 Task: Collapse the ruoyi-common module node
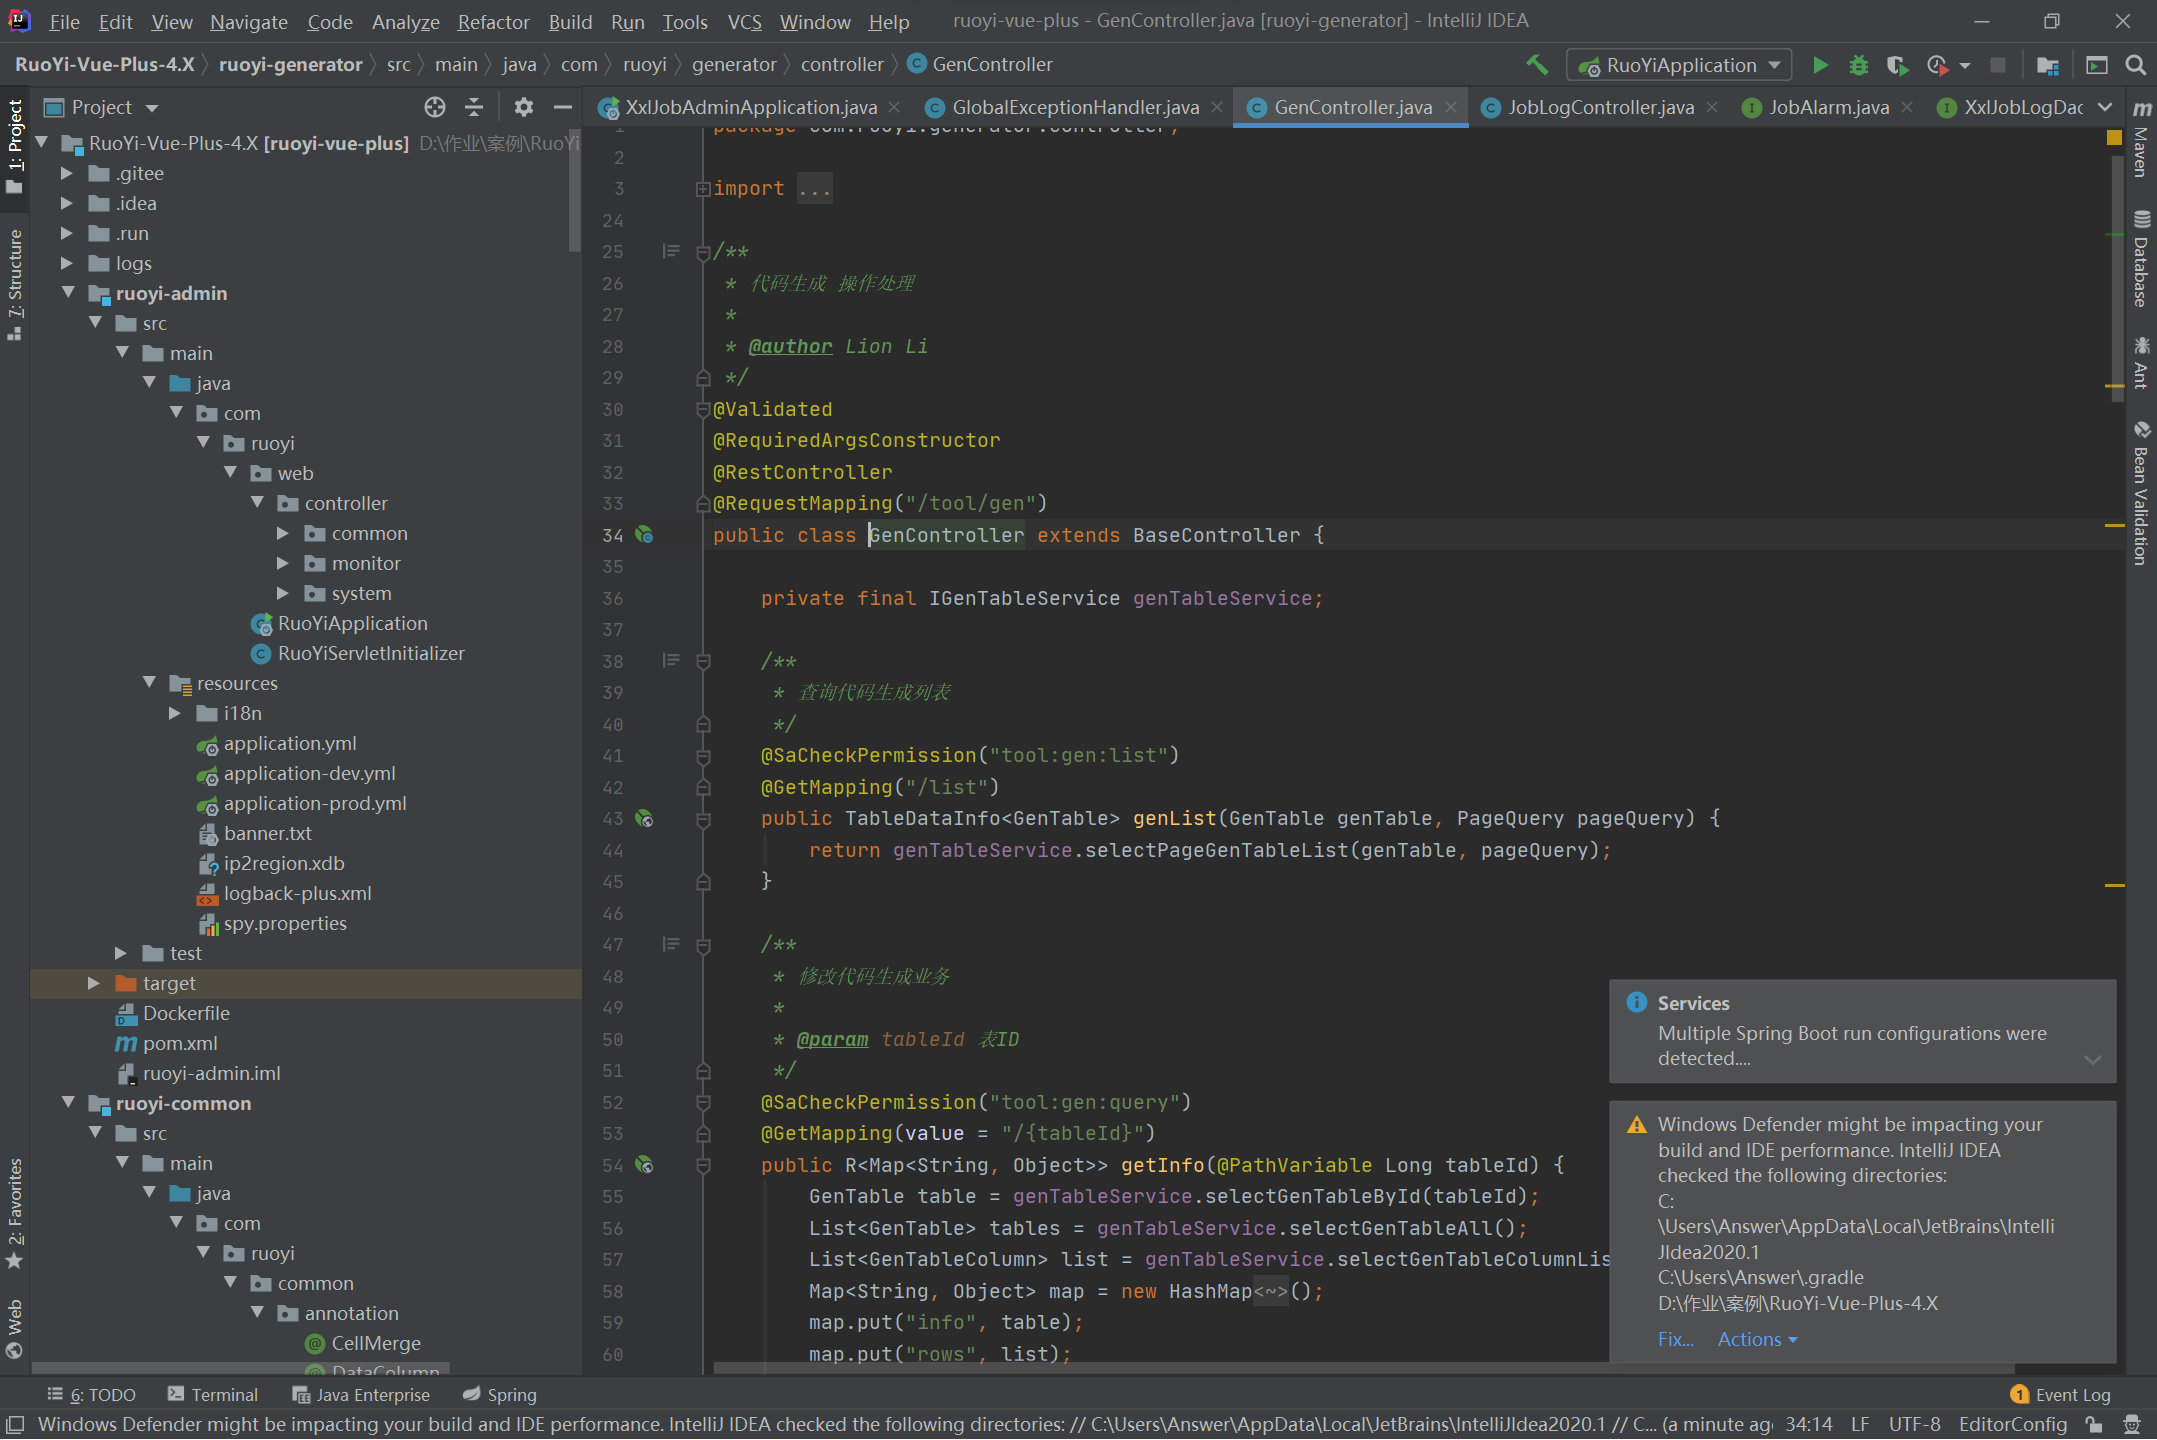[x=68, y=1103]
